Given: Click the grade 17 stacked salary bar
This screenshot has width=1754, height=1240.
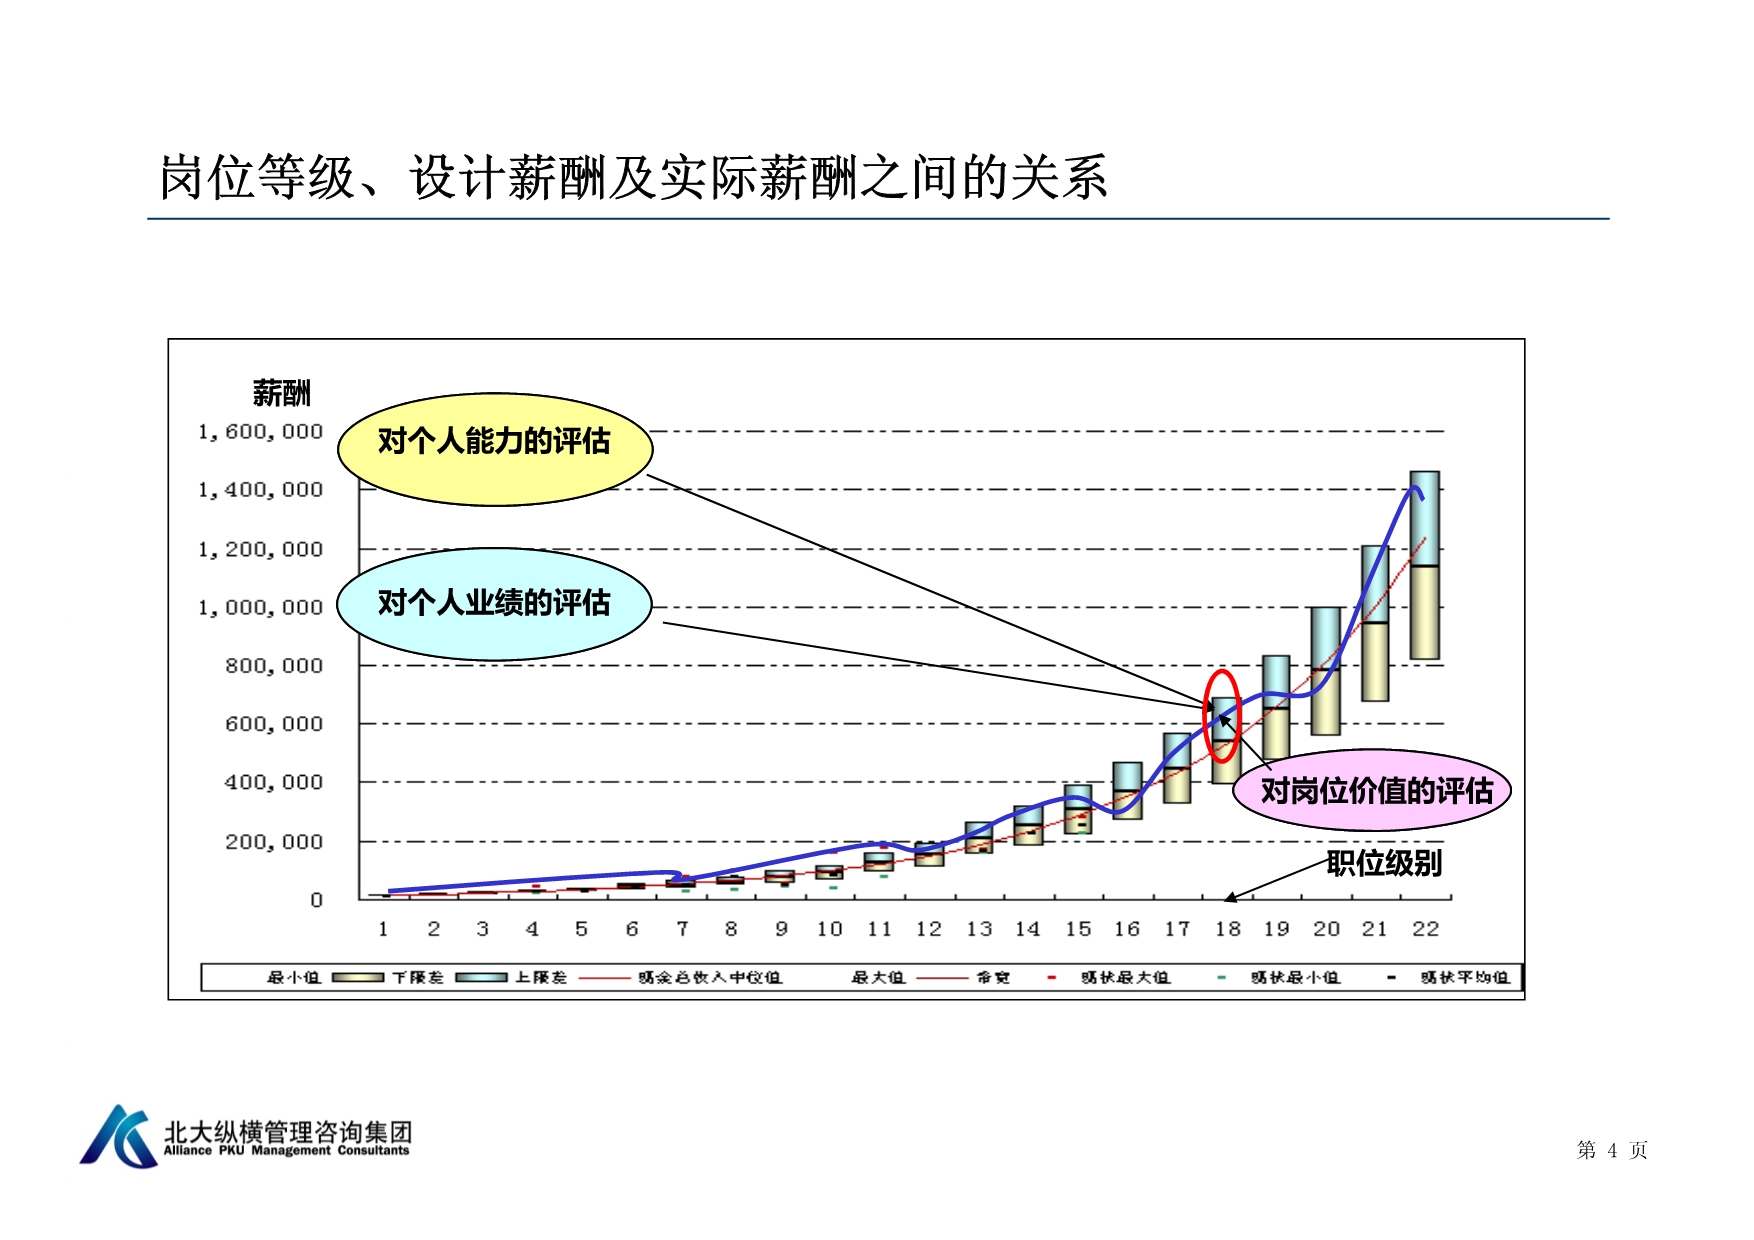Looking at the screenshot, I should tap(1177, 768).
